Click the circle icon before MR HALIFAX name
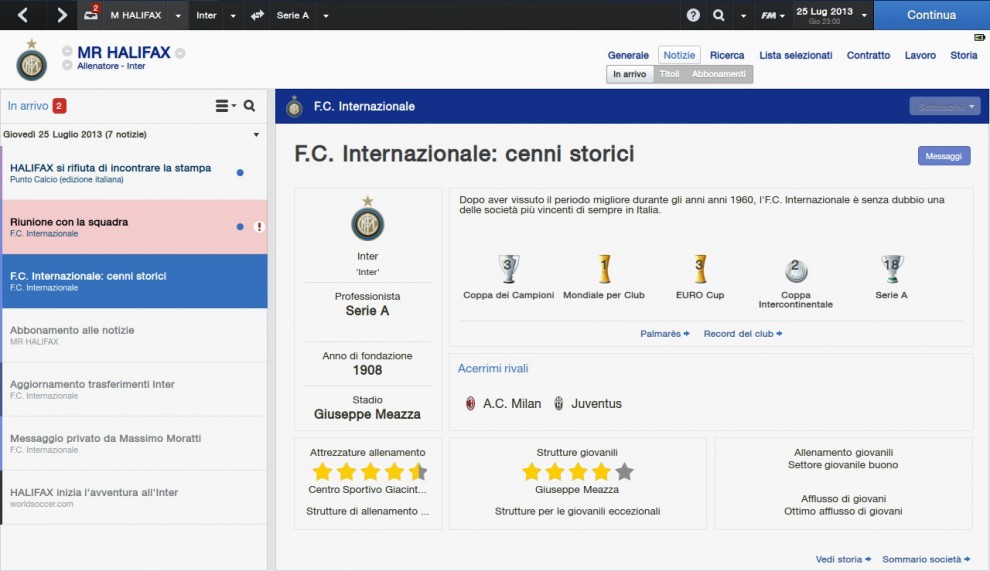Viewport: 990px width, 571px height. pos(67,51)
